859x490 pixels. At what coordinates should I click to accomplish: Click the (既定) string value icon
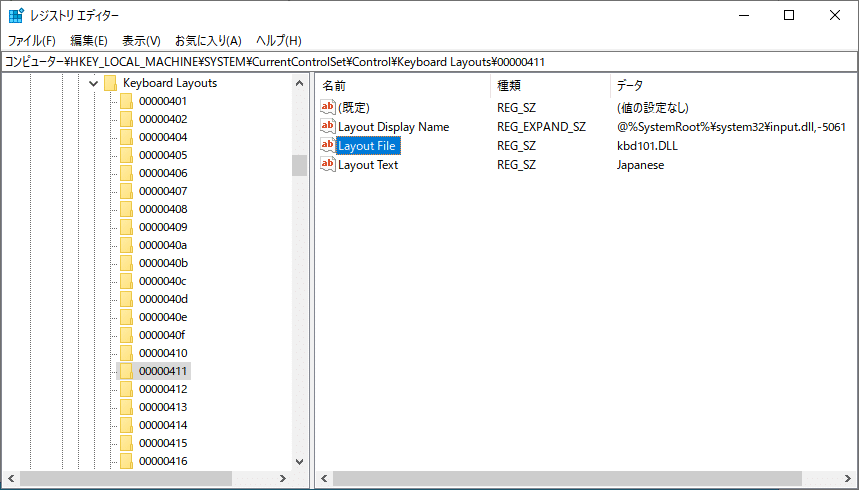pyautogui.click(x=328, y=107)
